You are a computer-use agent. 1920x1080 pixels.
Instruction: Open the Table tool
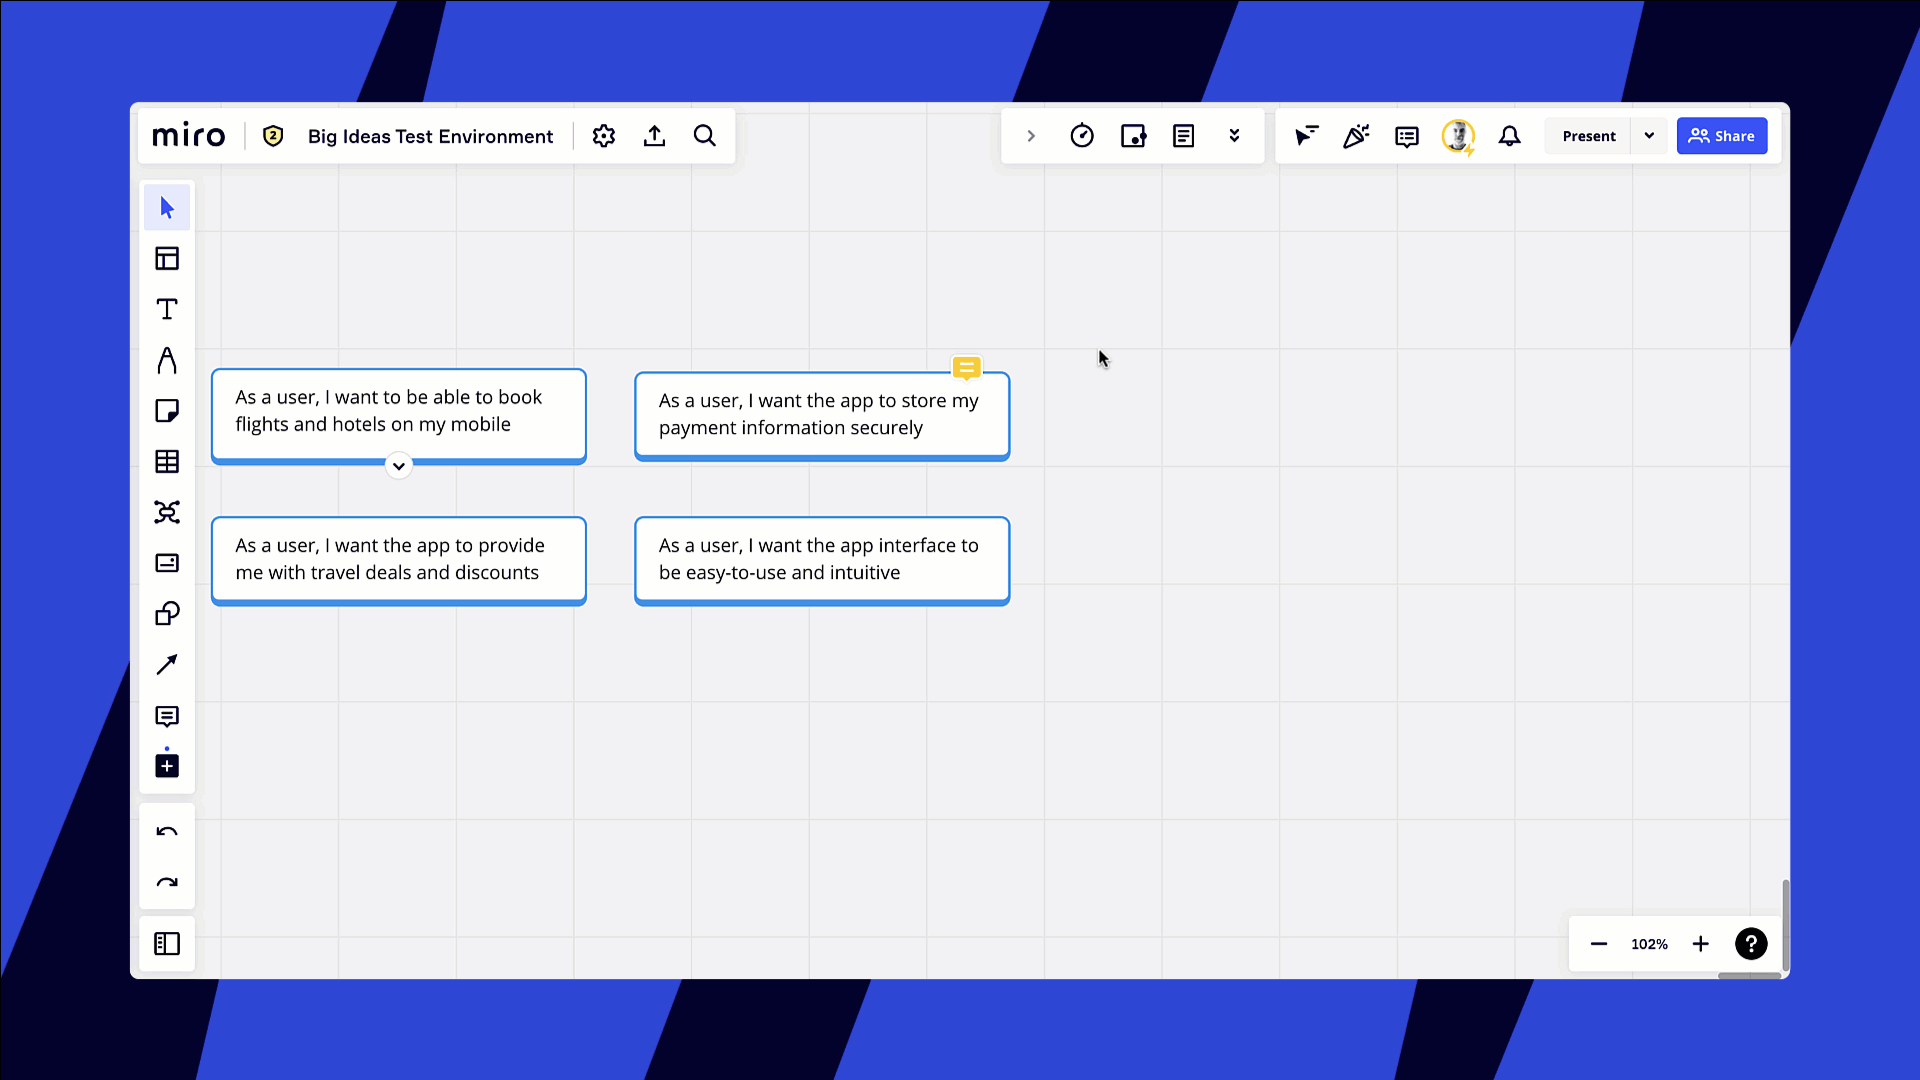click(x=167, y=462)
